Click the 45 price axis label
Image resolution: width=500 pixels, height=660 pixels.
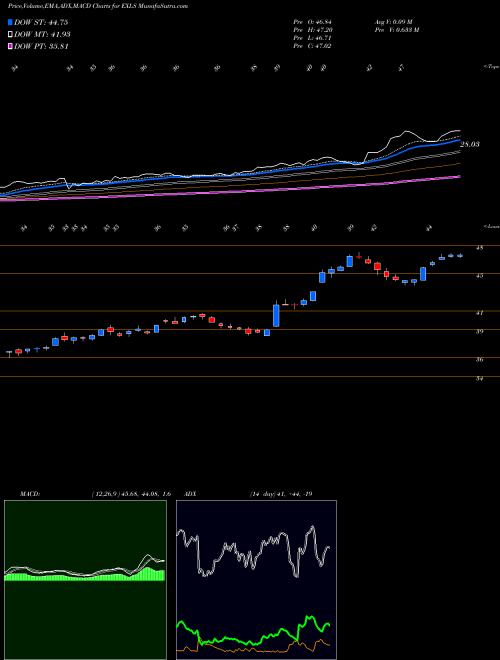479,276
